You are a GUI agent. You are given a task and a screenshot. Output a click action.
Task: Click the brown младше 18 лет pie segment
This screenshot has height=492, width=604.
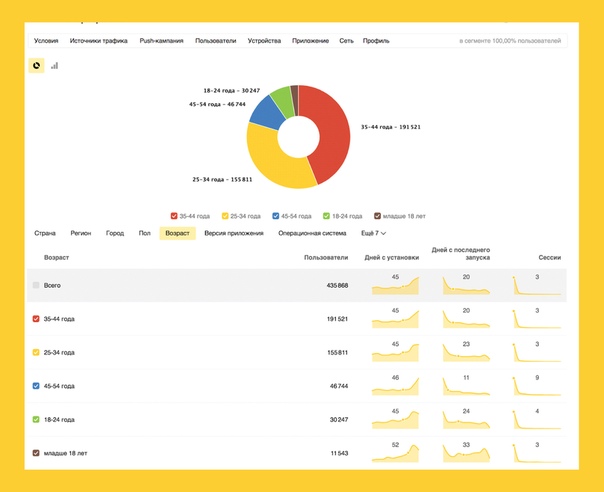pyautogui.click(x=295, y=99)
